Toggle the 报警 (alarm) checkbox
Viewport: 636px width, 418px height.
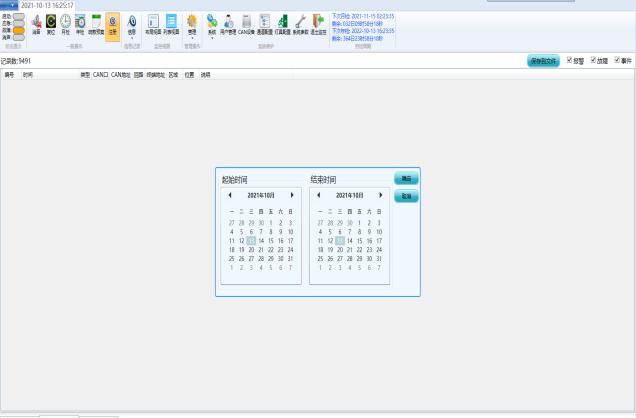(570, 61)
